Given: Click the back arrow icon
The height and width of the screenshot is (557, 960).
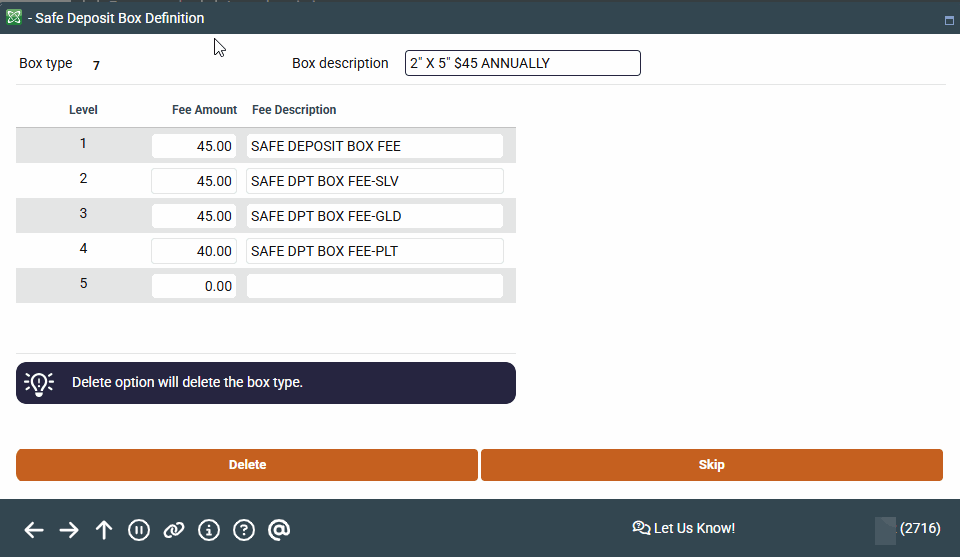Looking at the screenshot, I should coord(34,530).
